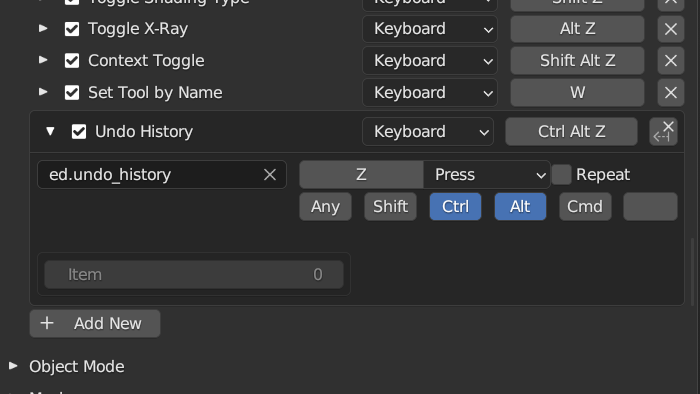The width and height of the screenshot is (700, 394).
Task: Restore the Undo History keymap item
Action: [x=663, y=132]
